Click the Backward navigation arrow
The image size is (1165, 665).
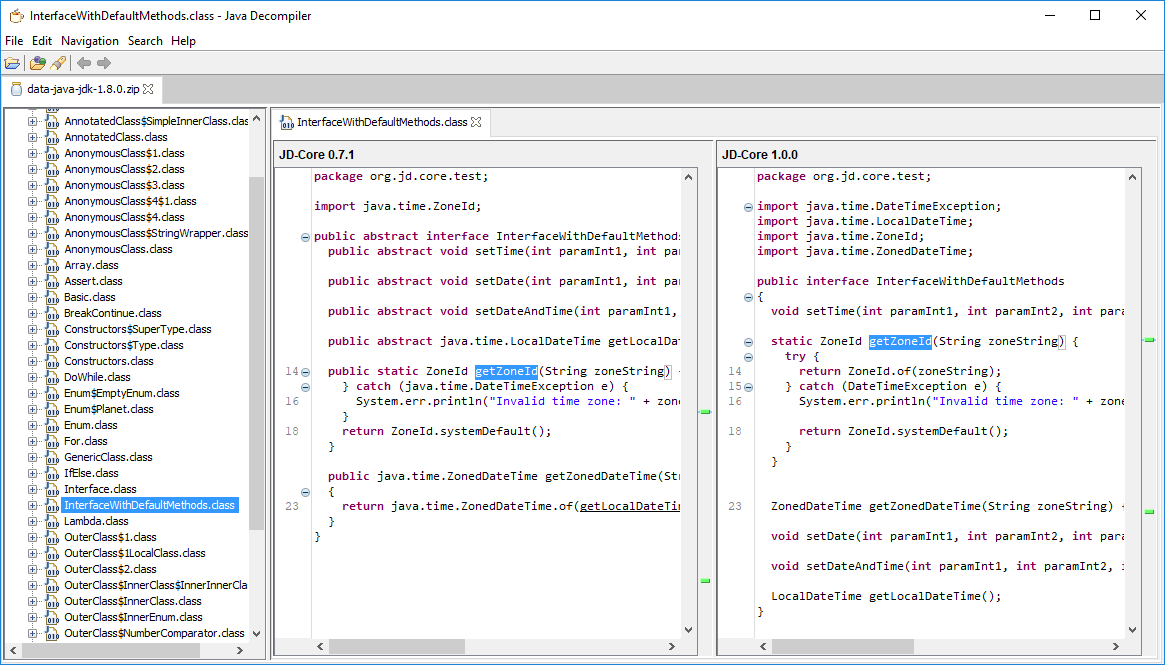point(84,63)
